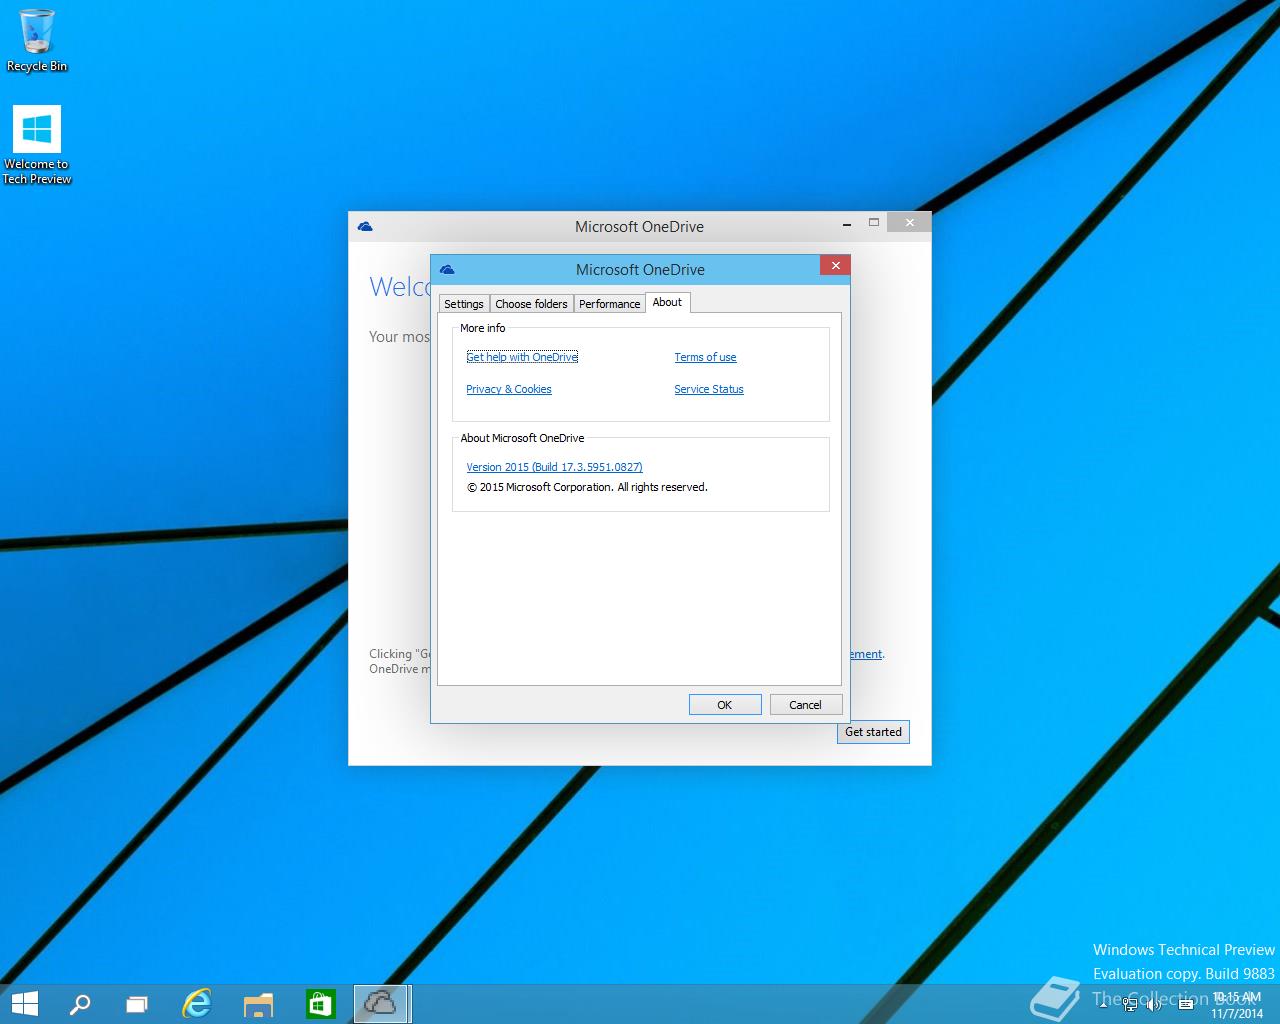The height and width of the screenshot is (1024, 1280).
Task: Close the OneDrive setup window
Action: (910, 223)
